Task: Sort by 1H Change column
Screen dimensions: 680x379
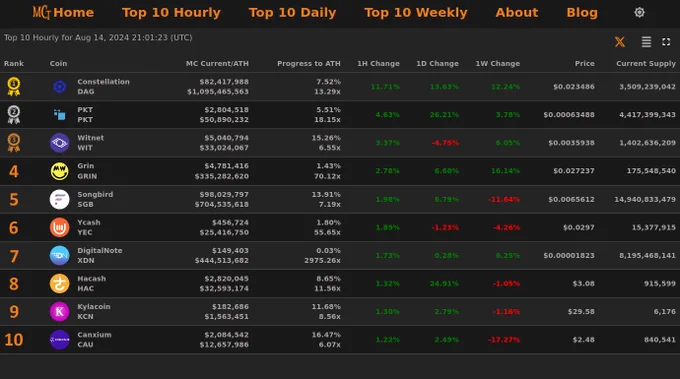Action: 378,63
